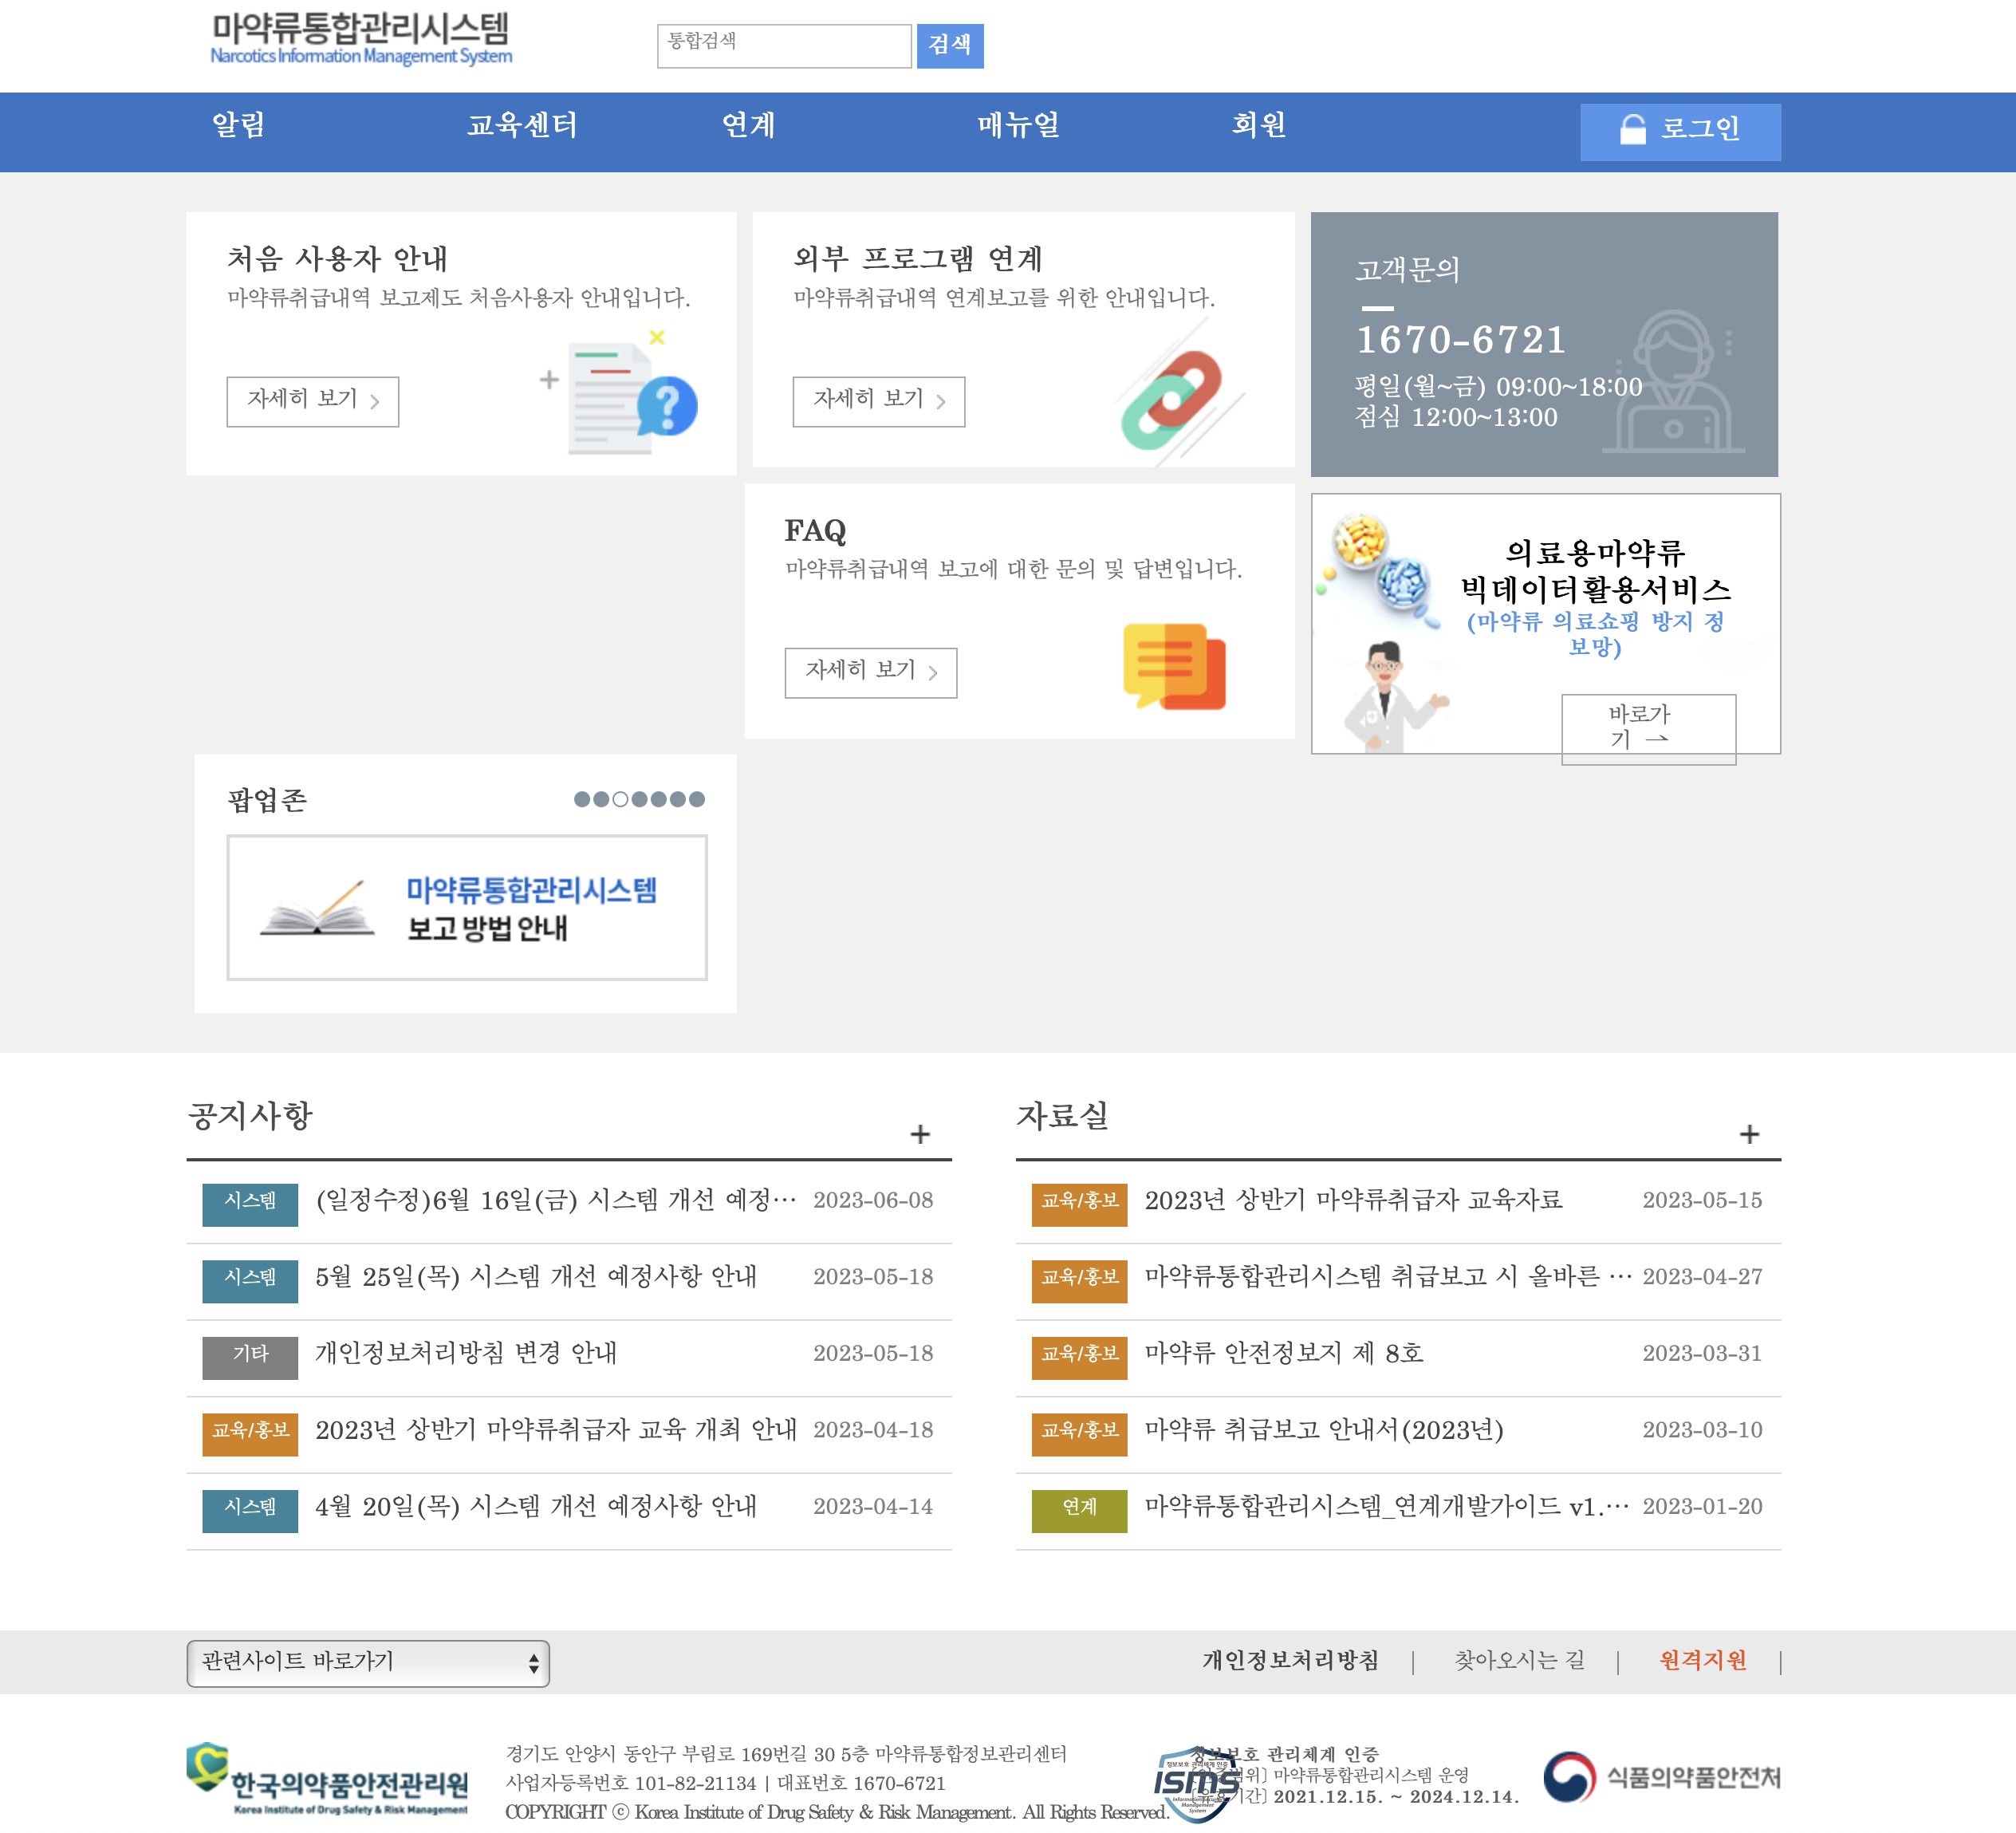Click the 통합검색 search input field

783,46
